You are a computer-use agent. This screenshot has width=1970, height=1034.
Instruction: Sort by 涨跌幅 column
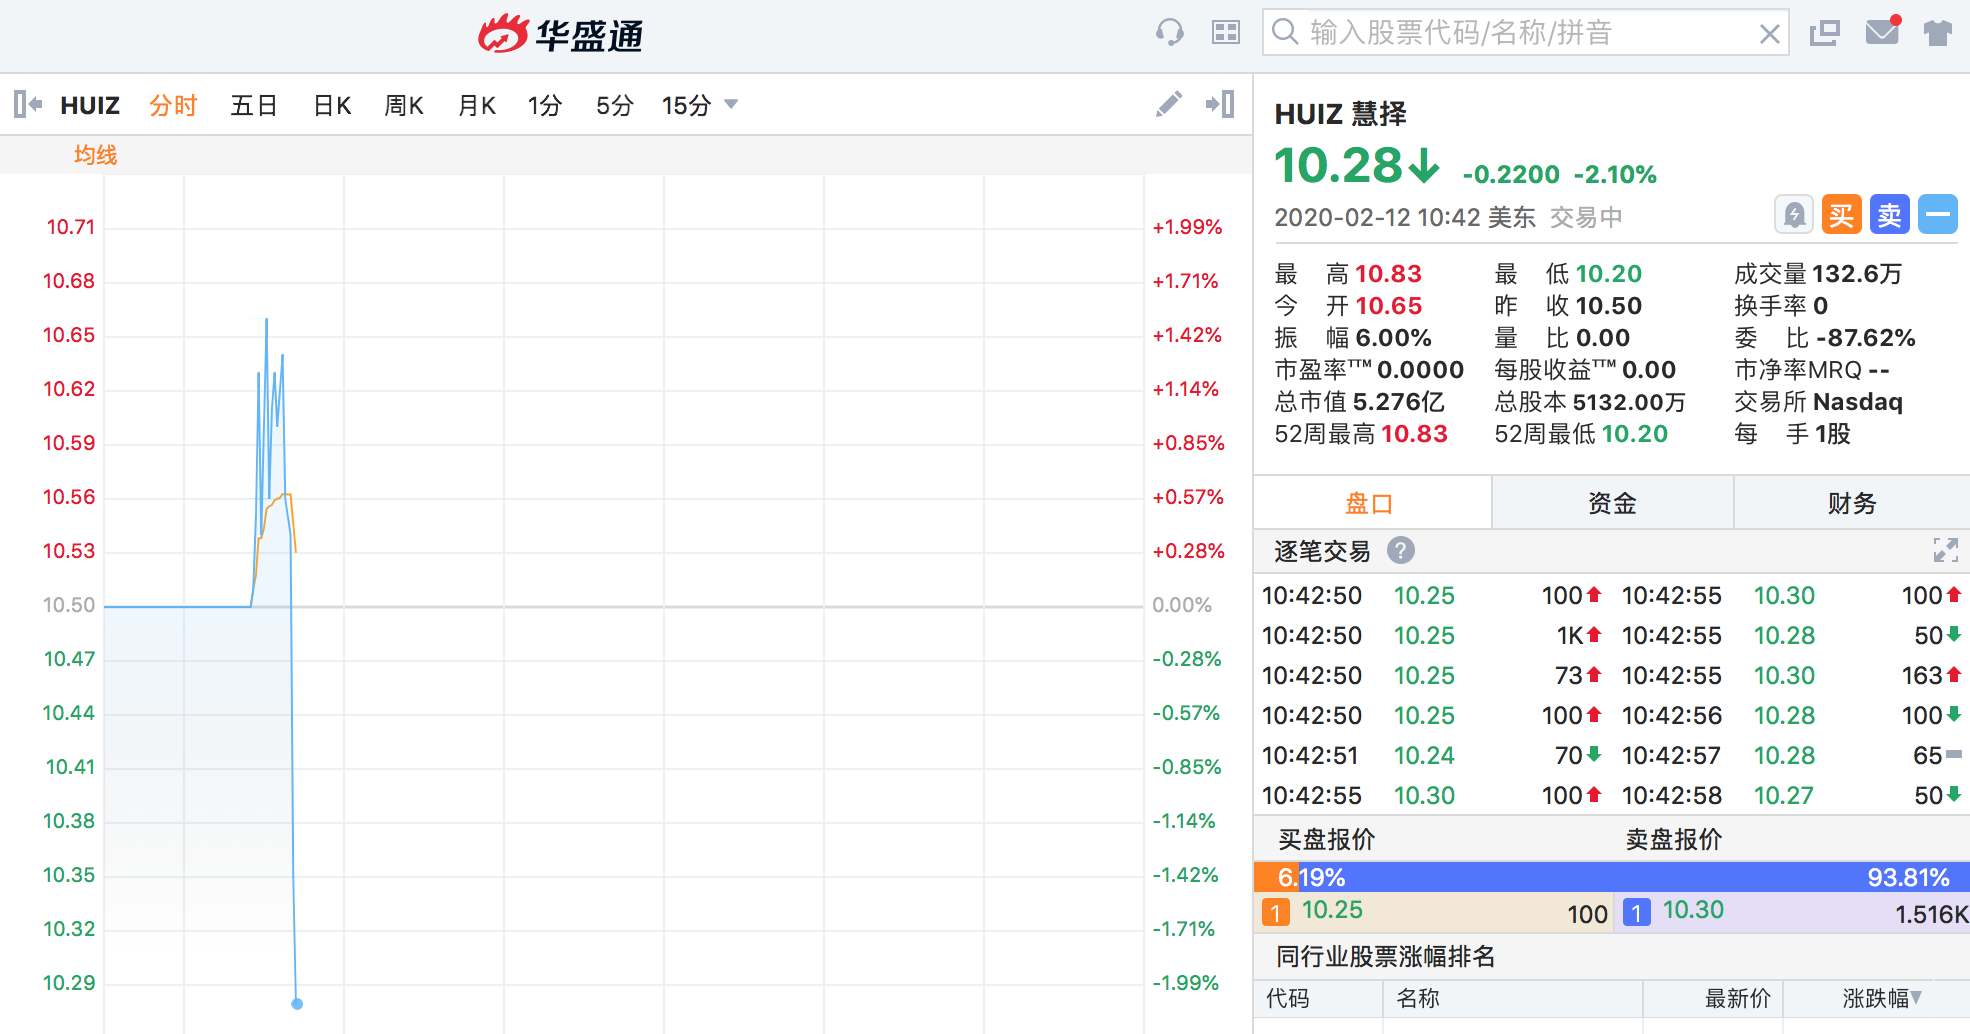click(1881, 998)
